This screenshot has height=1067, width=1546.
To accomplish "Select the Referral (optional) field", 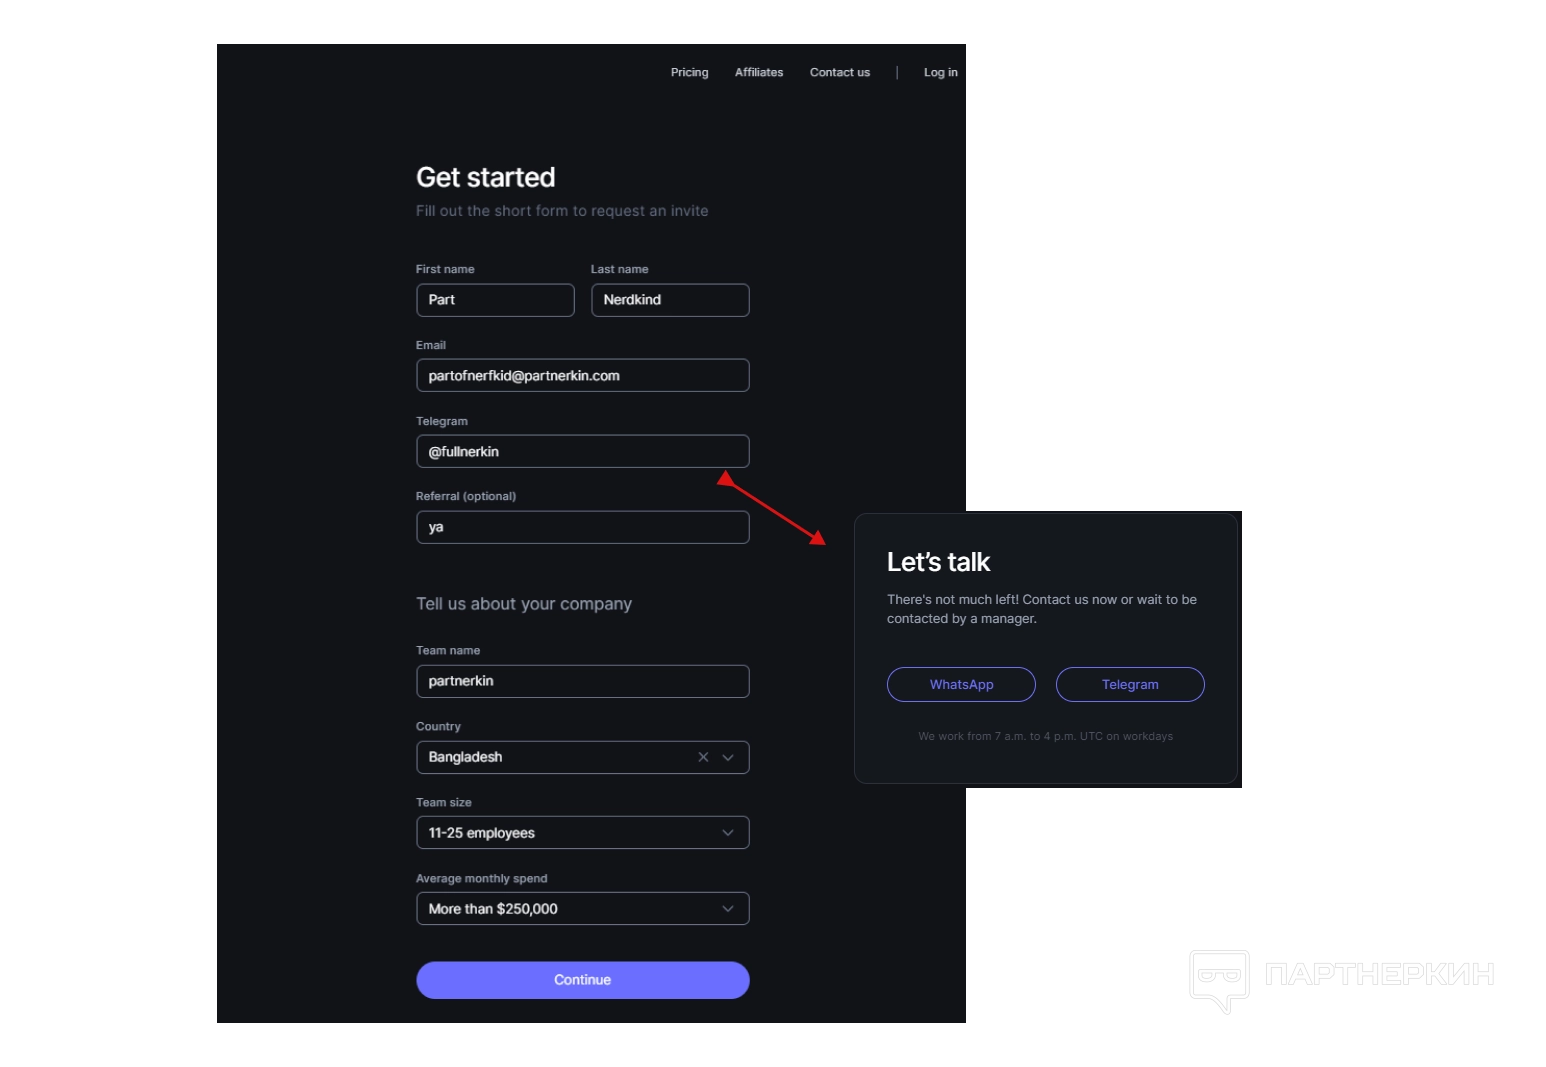I will tap(582, 527).
